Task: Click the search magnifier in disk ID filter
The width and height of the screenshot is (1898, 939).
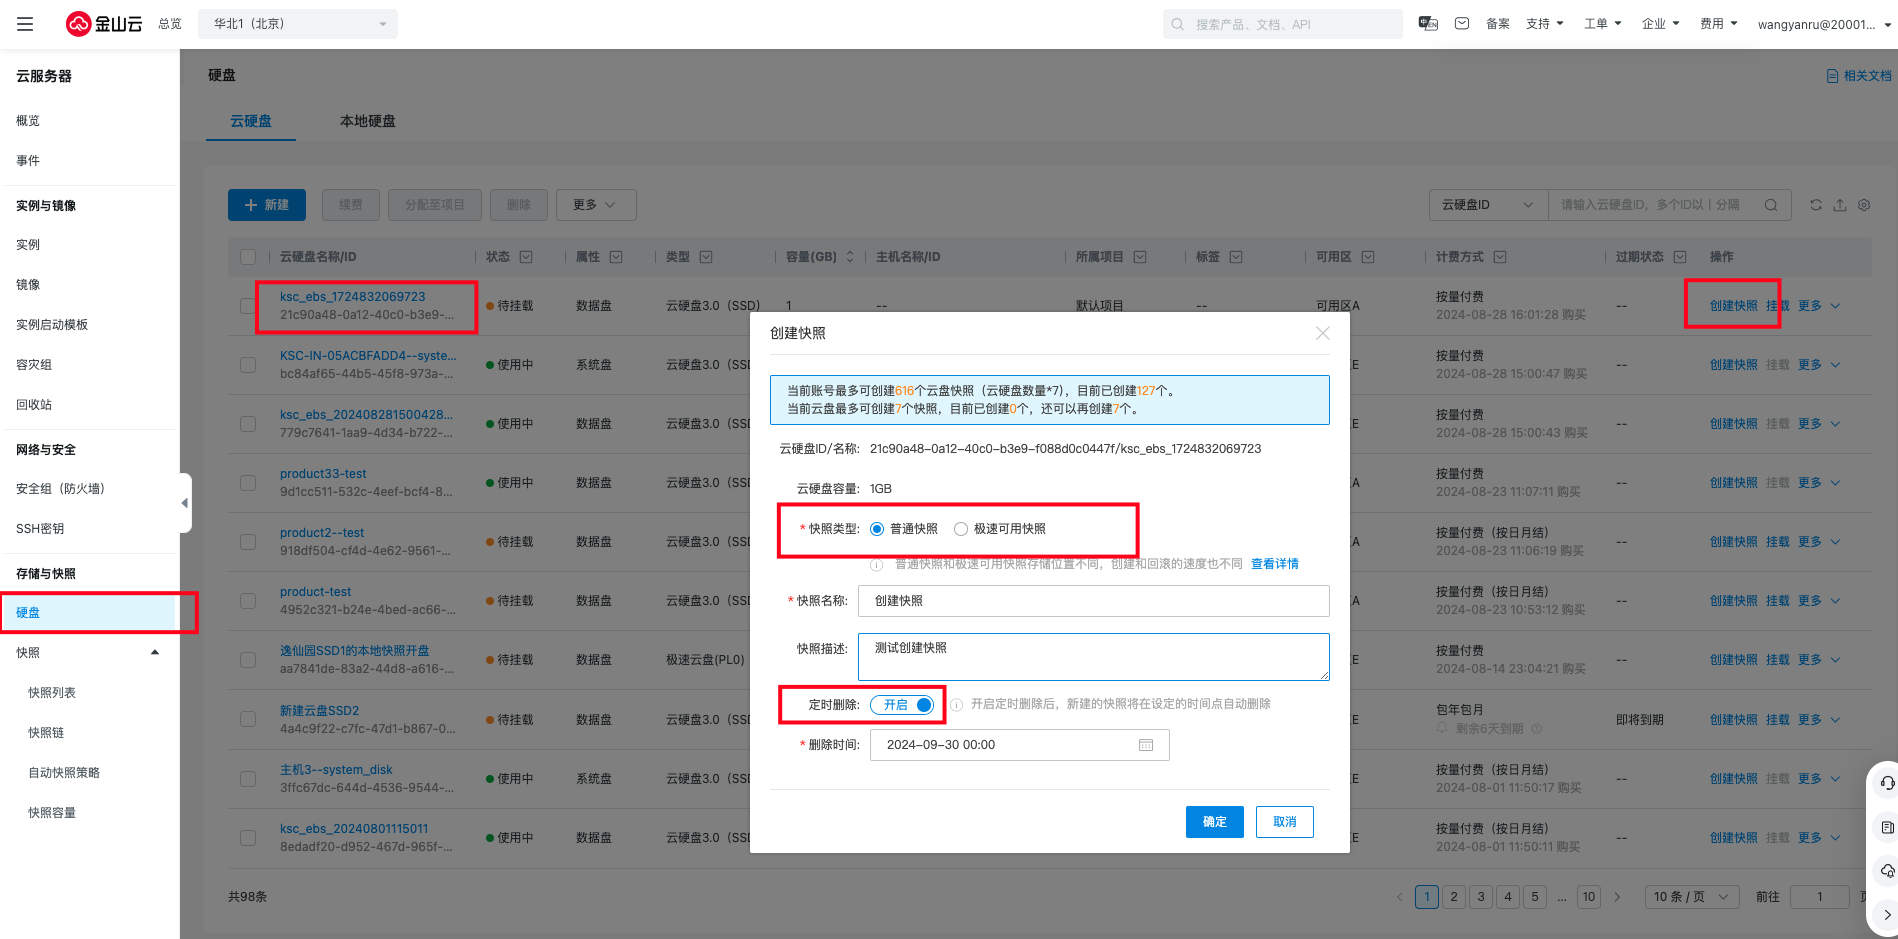Action: 1770,205
